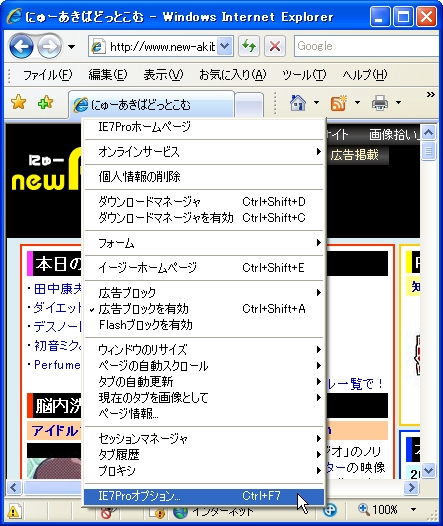Click horizontal scrollbar right arrow
Viewport: 443px width, 526px height.
pos(411,487)
